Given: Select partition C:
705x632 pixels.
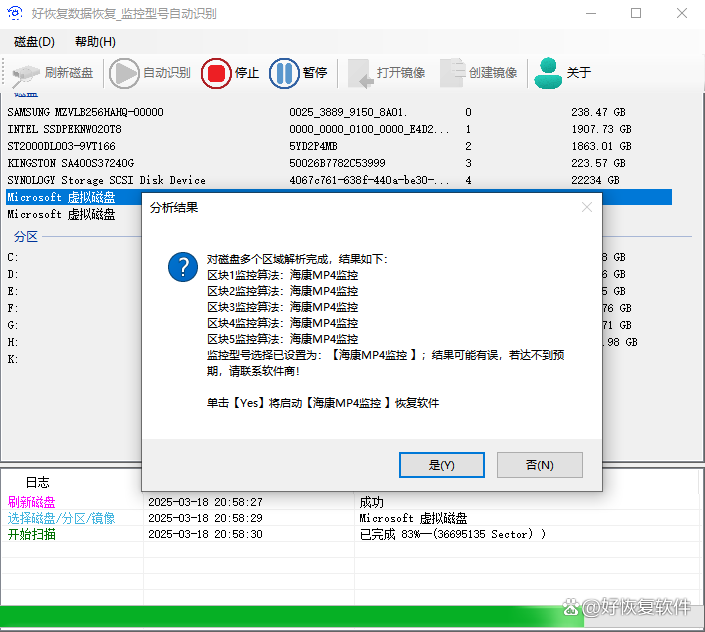Looking at the screenshot, I should click(13, 257).
